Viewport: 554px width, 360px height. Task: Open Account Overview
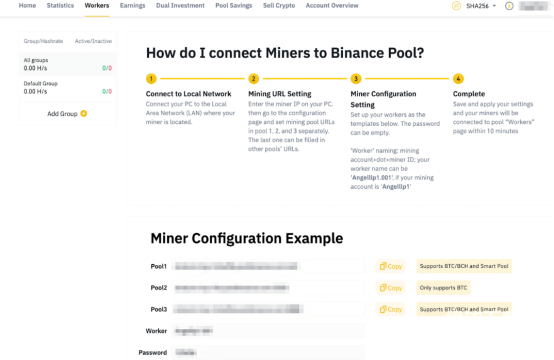332,6
